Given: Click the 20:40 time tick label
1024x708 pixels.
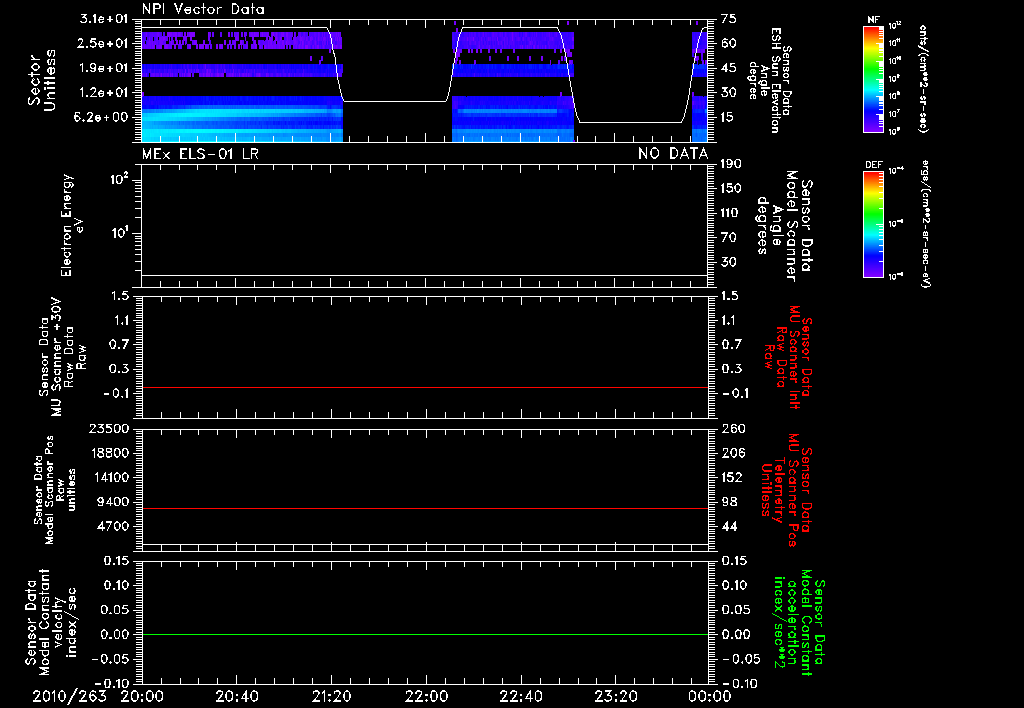Looking at the screenshot, I should tap(237, 696).
